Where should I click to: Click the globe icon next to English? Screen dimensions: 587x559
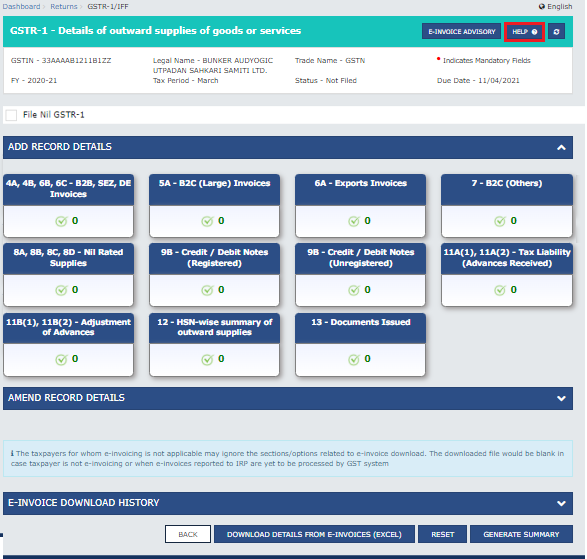pyautogui.click(x=542, y=6)
